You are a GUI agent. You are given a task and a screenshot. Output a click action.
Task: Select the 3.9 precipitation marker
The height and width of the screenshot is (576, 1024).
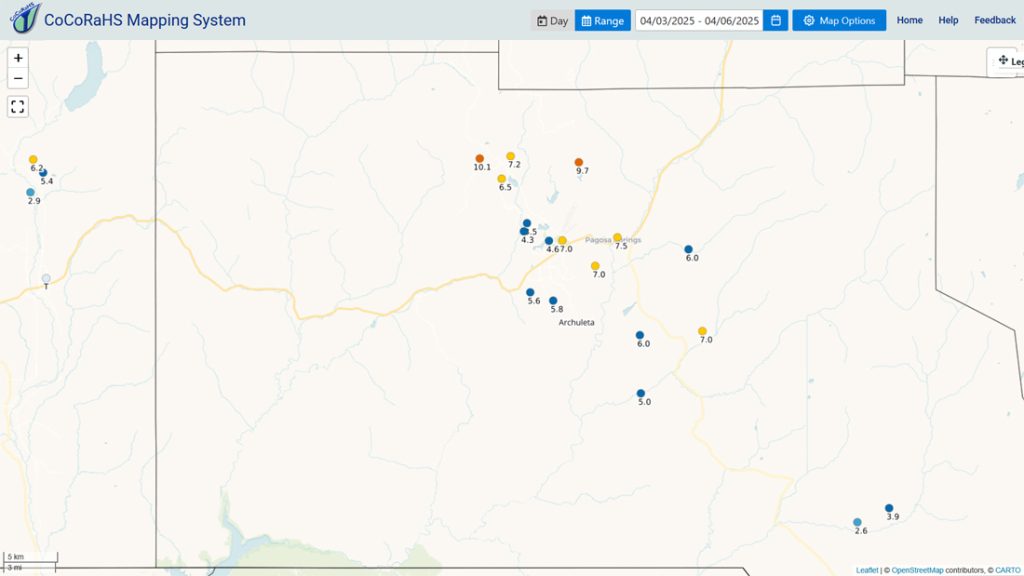point(889,508)
